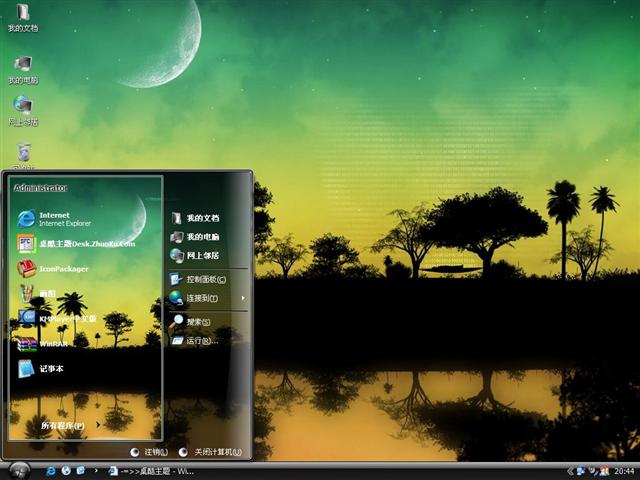Click the Start orb on taskbar

point(18,470)
